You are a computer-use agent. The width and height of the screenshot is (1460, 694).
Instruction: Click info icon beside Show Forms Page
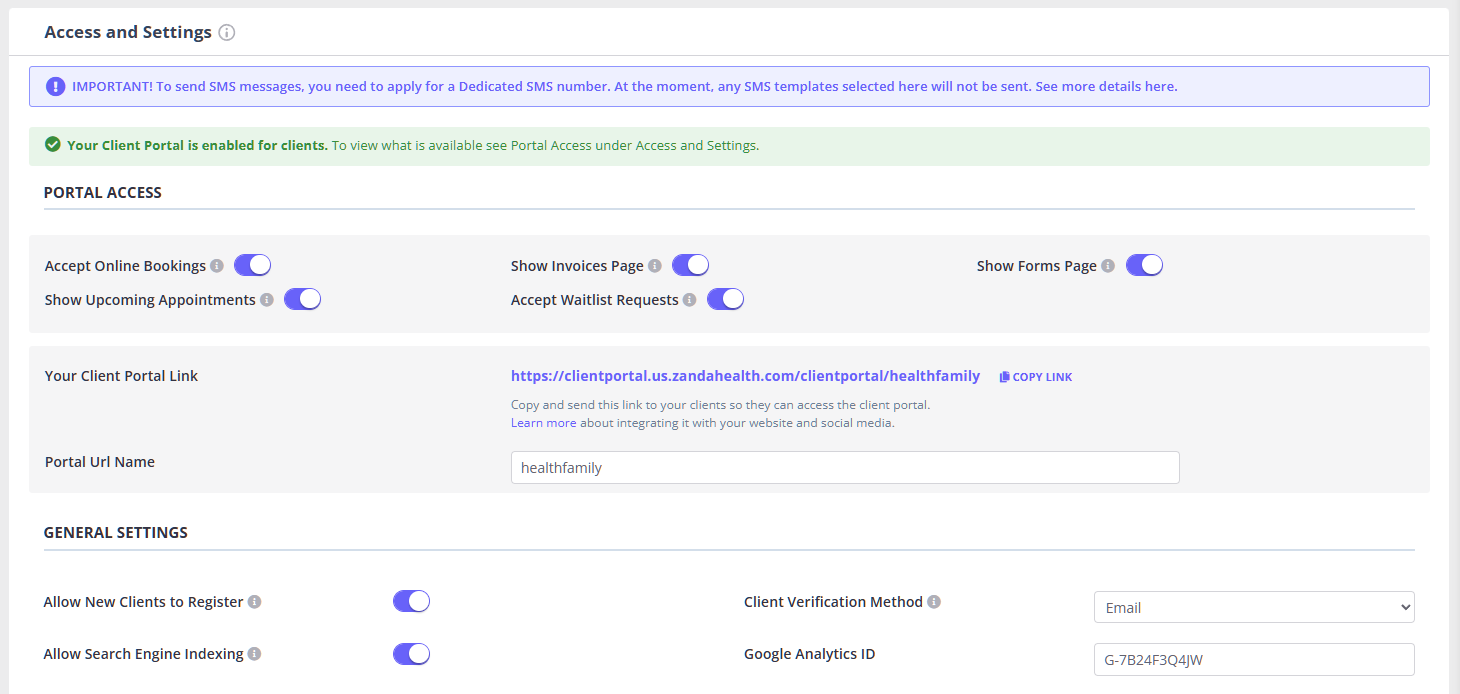pos(1107,266)
